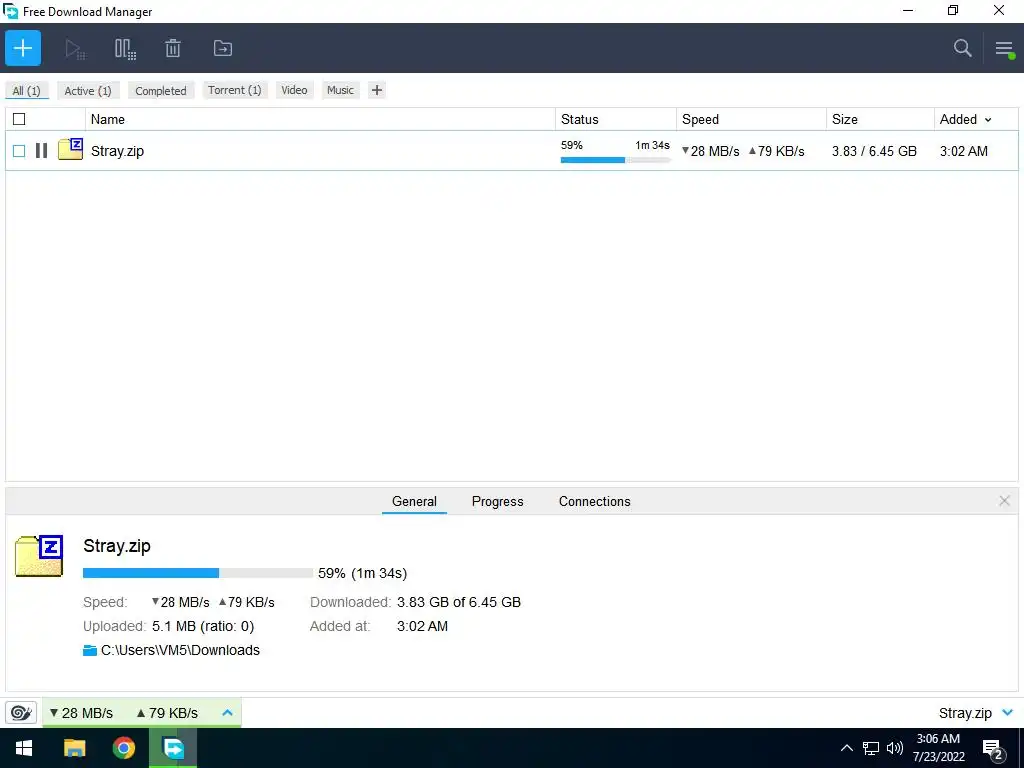The height and width of the screenshot is (768, 1024).
Task: Click the move to folder toolbar icon
Action: 223,48
